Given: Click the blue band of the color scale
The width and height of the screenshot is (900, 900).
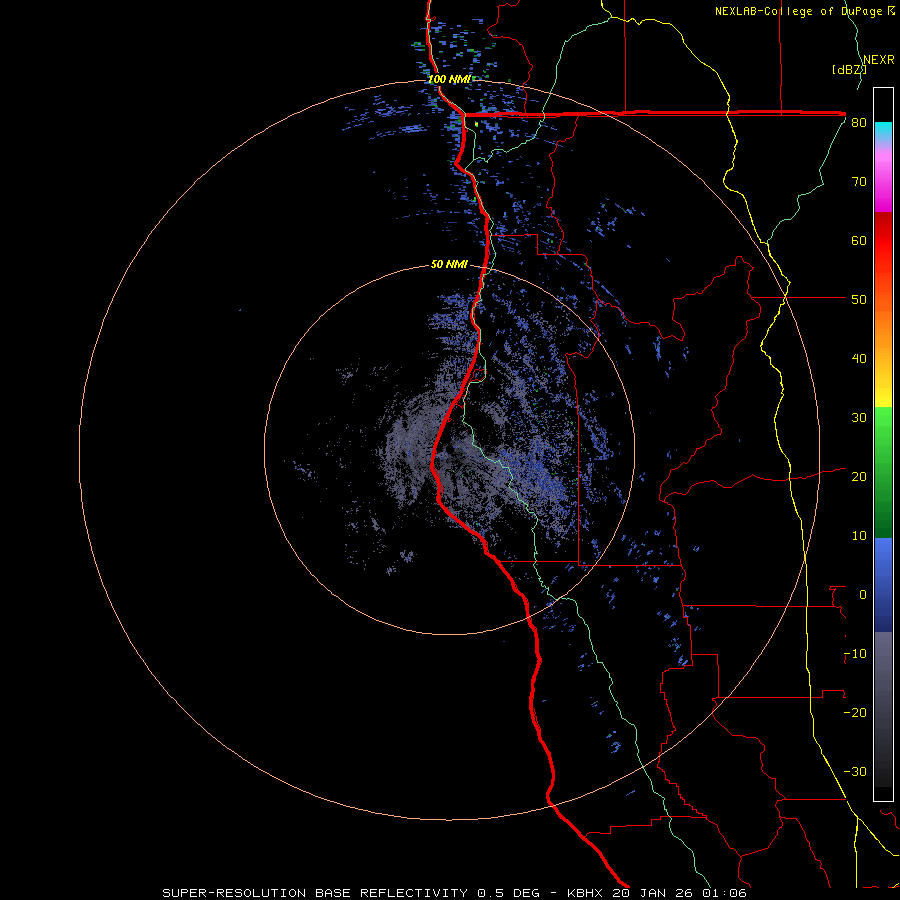Looking at the screenshot, I should [x=883, y=585].
